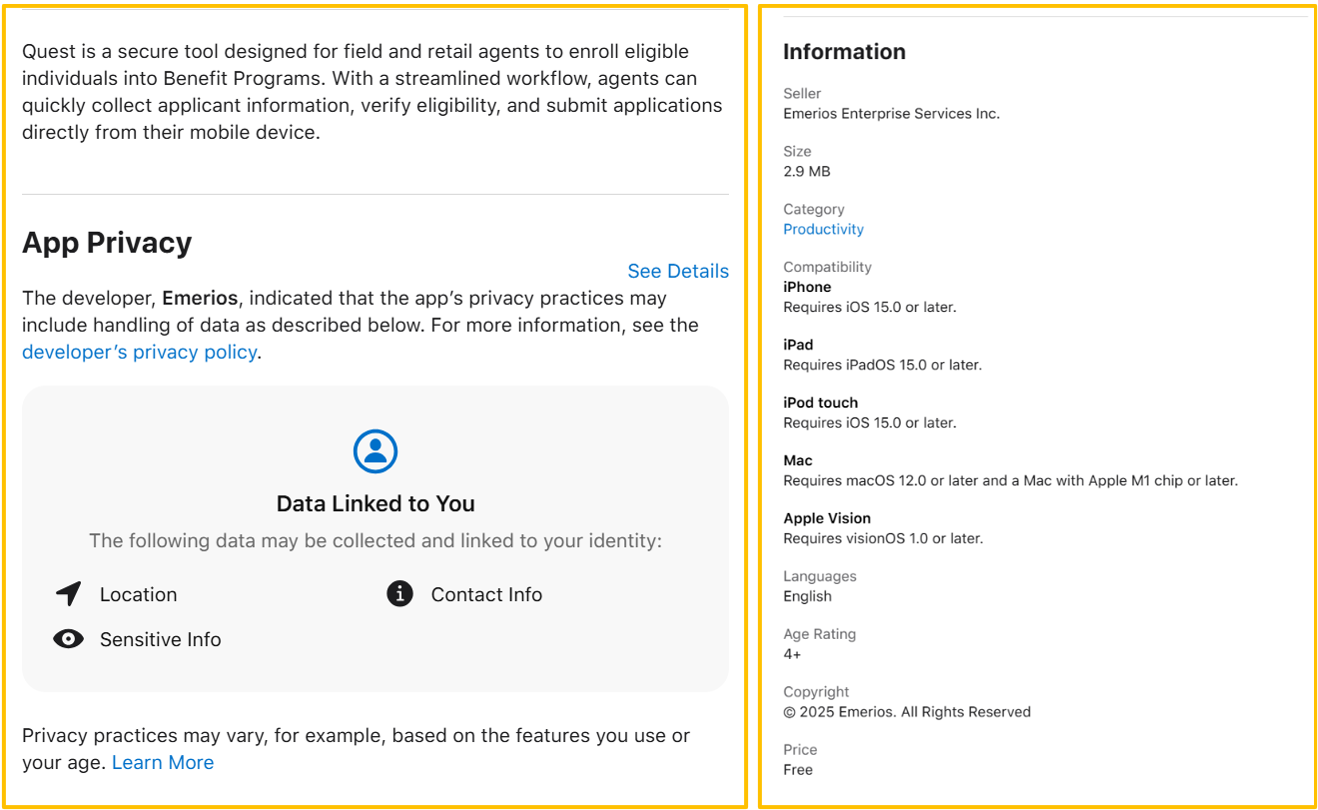Click Requires visionOS 1.0 or later text
Viewport: 1318px width, 810px height.
pos(883,538)
